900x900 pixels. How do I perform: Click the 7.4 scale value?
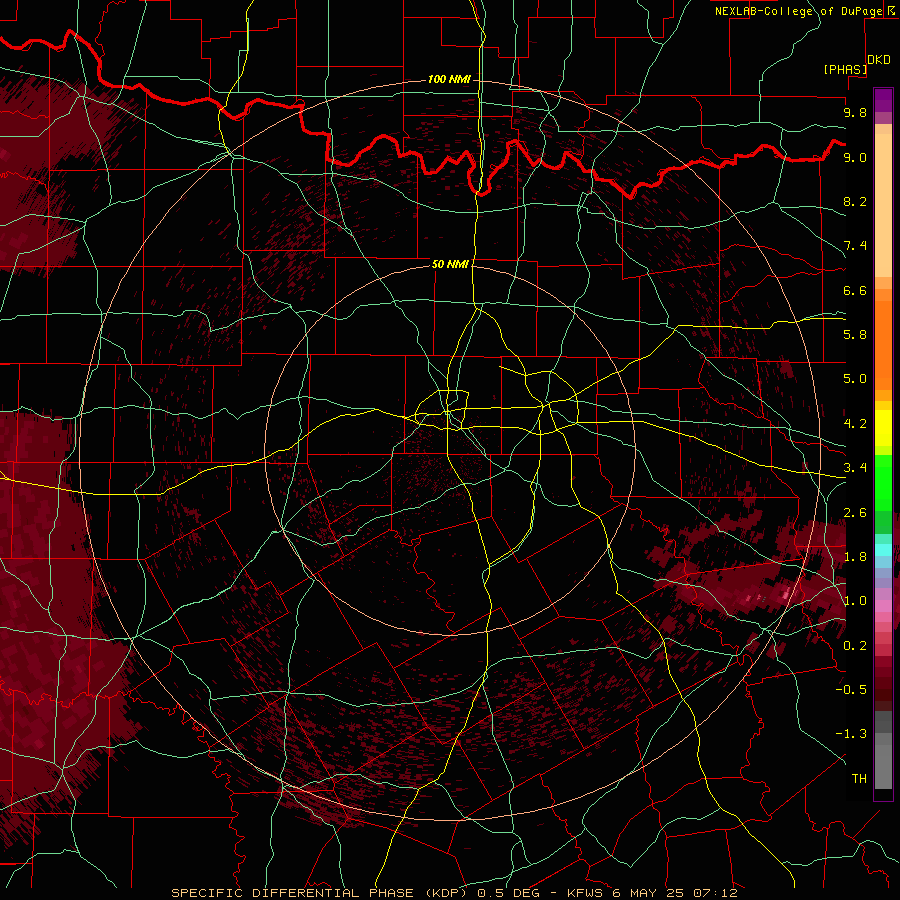(855, 246)
